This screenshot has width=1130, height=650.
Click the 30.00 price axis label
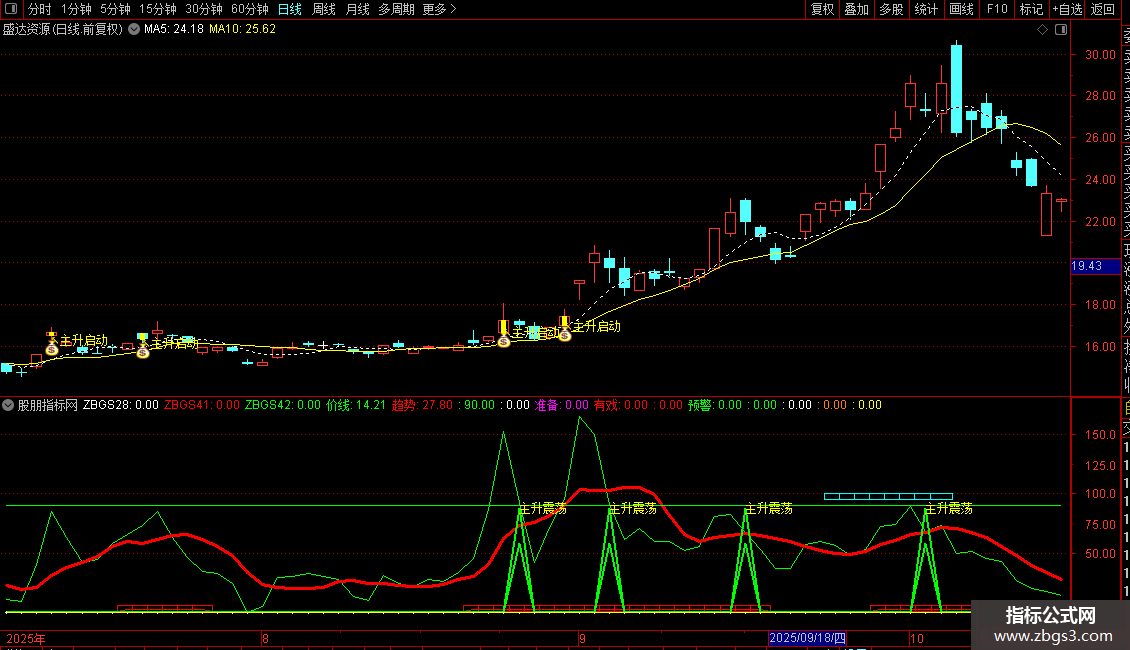(x=1100, y=55)
